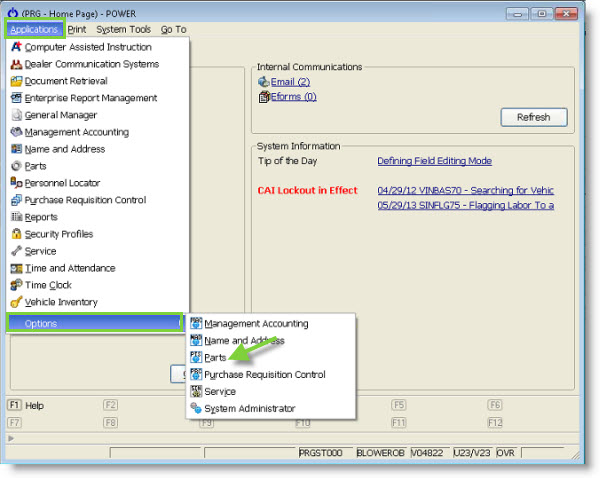Click the Reports icon

coord(16,217)
